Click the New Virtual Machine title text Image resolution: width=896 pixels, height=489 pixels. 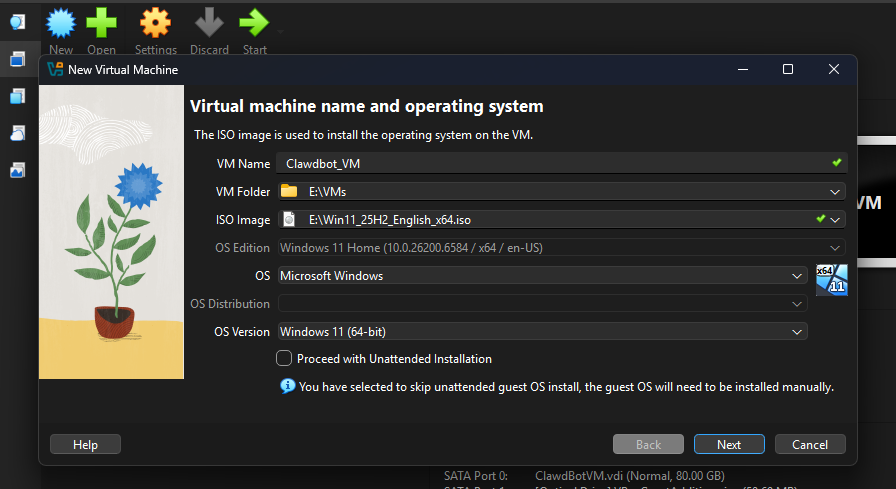coord(123,70)
